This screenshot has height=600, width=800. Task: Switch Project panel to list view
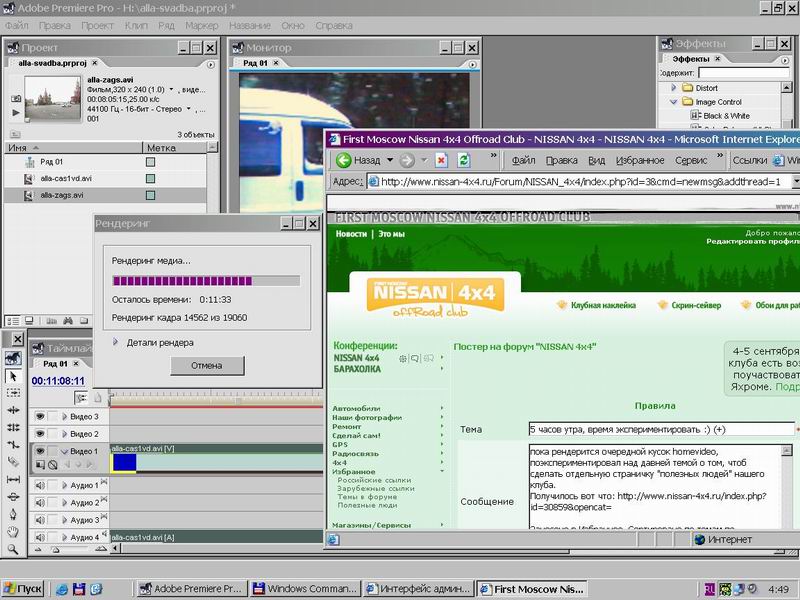[x=13, y=321]
